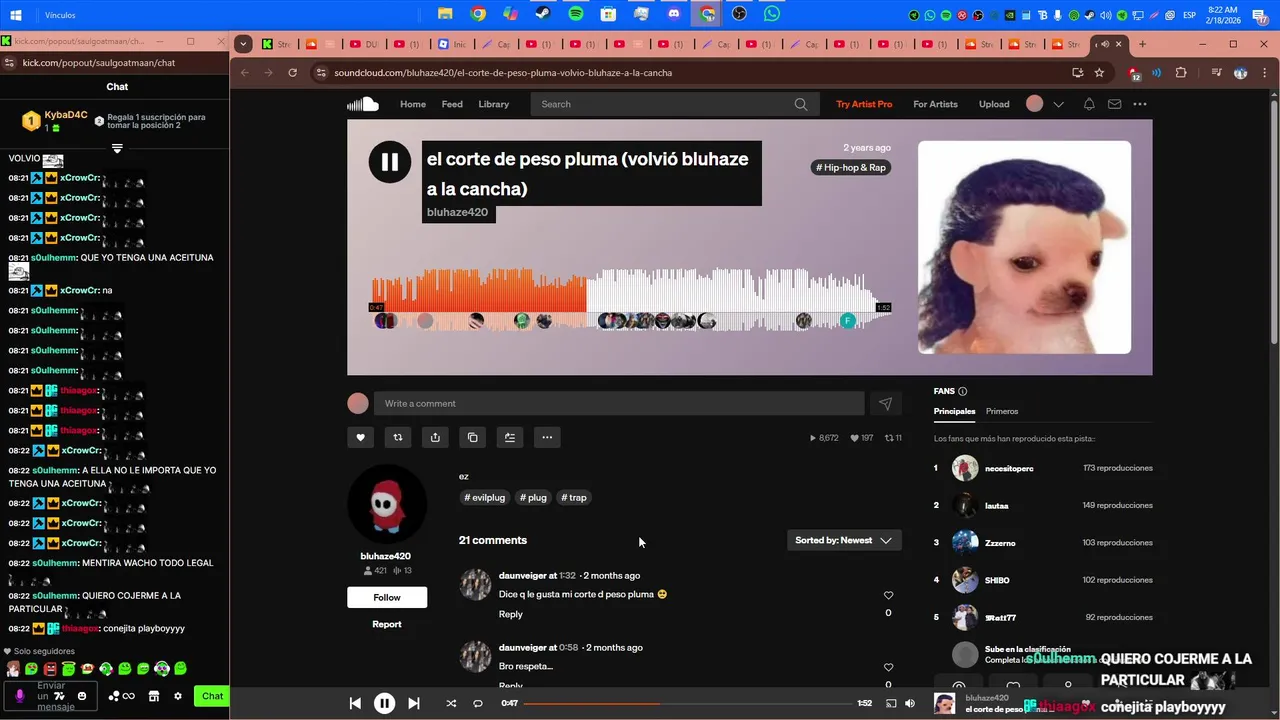Open the 'For Artists' link

(x=935, y=104)
